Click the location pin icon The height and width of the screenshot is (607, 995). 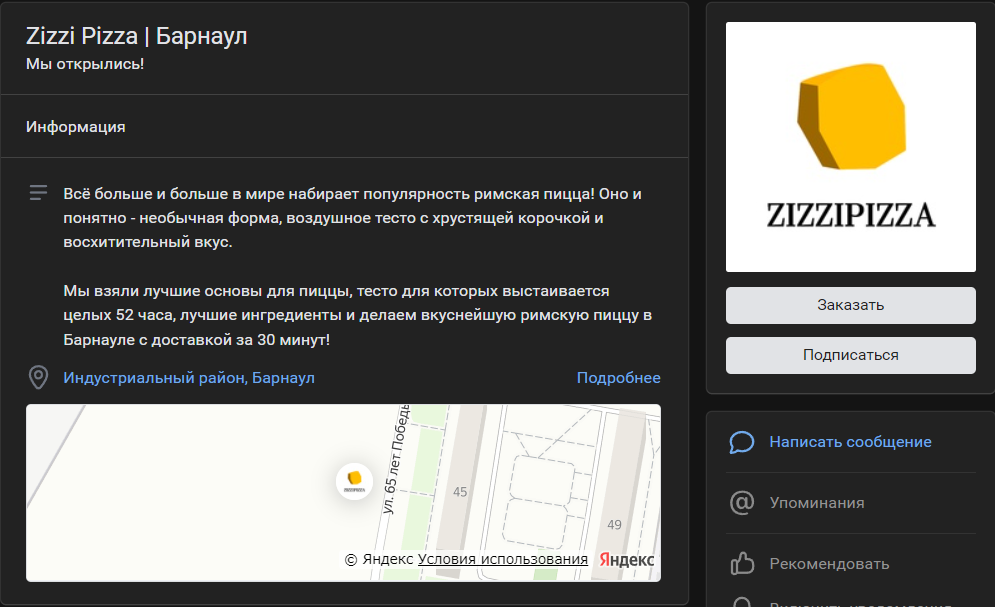click(38, 377)
